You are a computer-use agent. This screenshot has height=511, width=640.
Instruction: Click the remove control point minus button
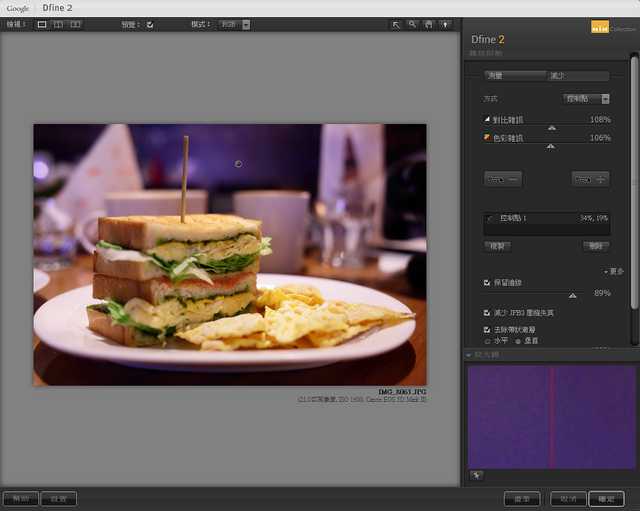coord(502,179)
